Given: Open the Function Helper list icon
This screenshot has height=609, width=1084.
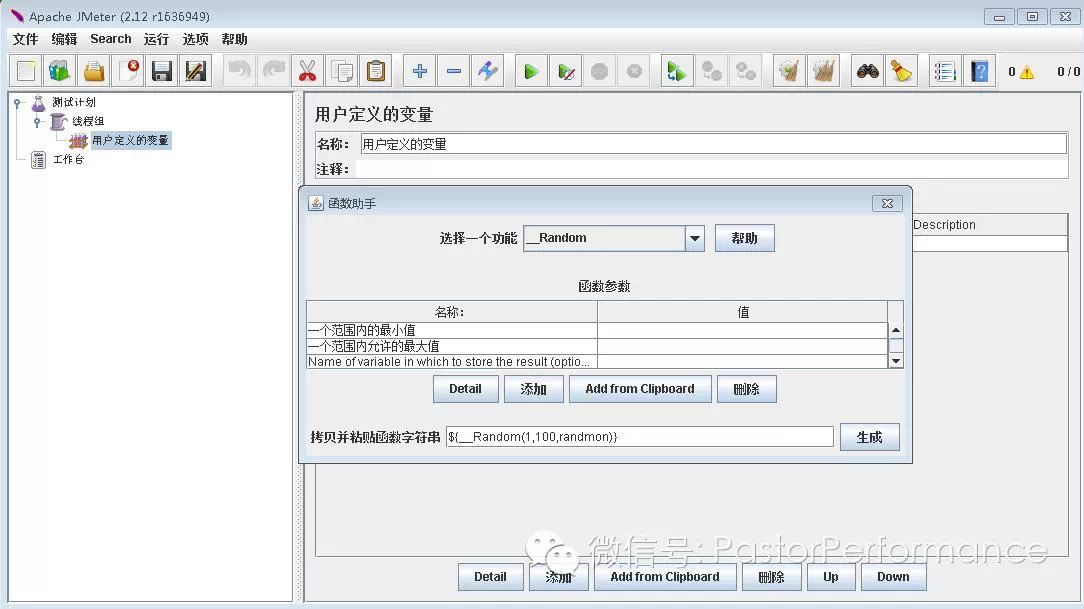Looking at the screenshot, I should click(944, 71).
